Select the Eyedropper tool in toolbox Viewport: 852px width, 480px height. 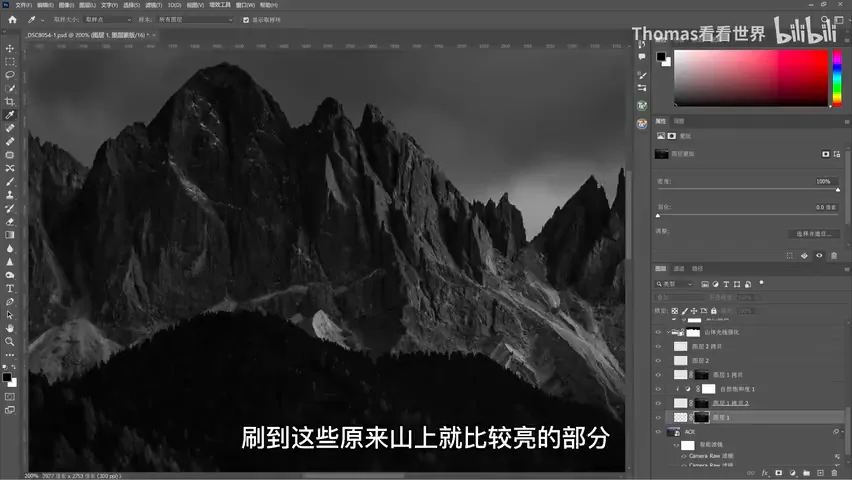pos(10,115)
